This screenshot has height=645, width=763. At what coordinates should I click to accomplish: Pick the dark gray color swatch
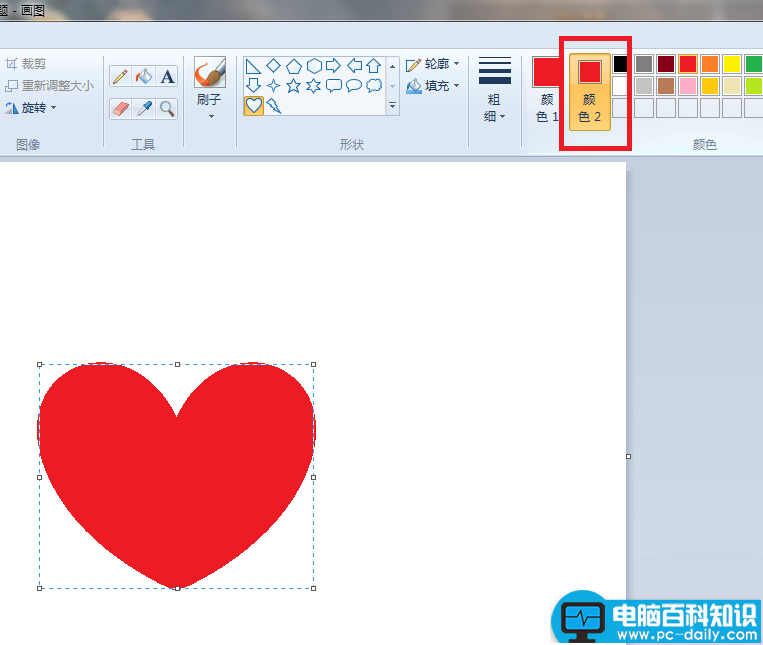pyautogui.click(x=644, y=64)
